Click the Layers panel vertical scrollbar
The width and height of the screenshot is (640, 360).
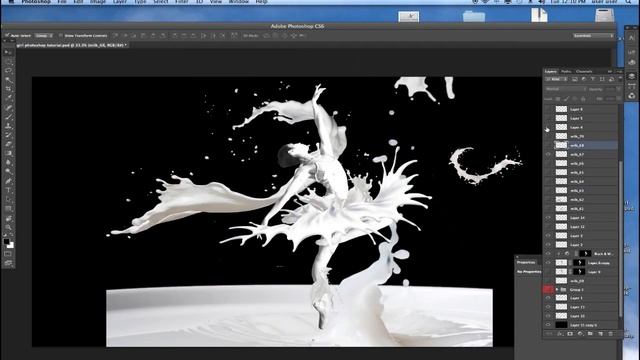pyautogui.click(x=621, y=239)
